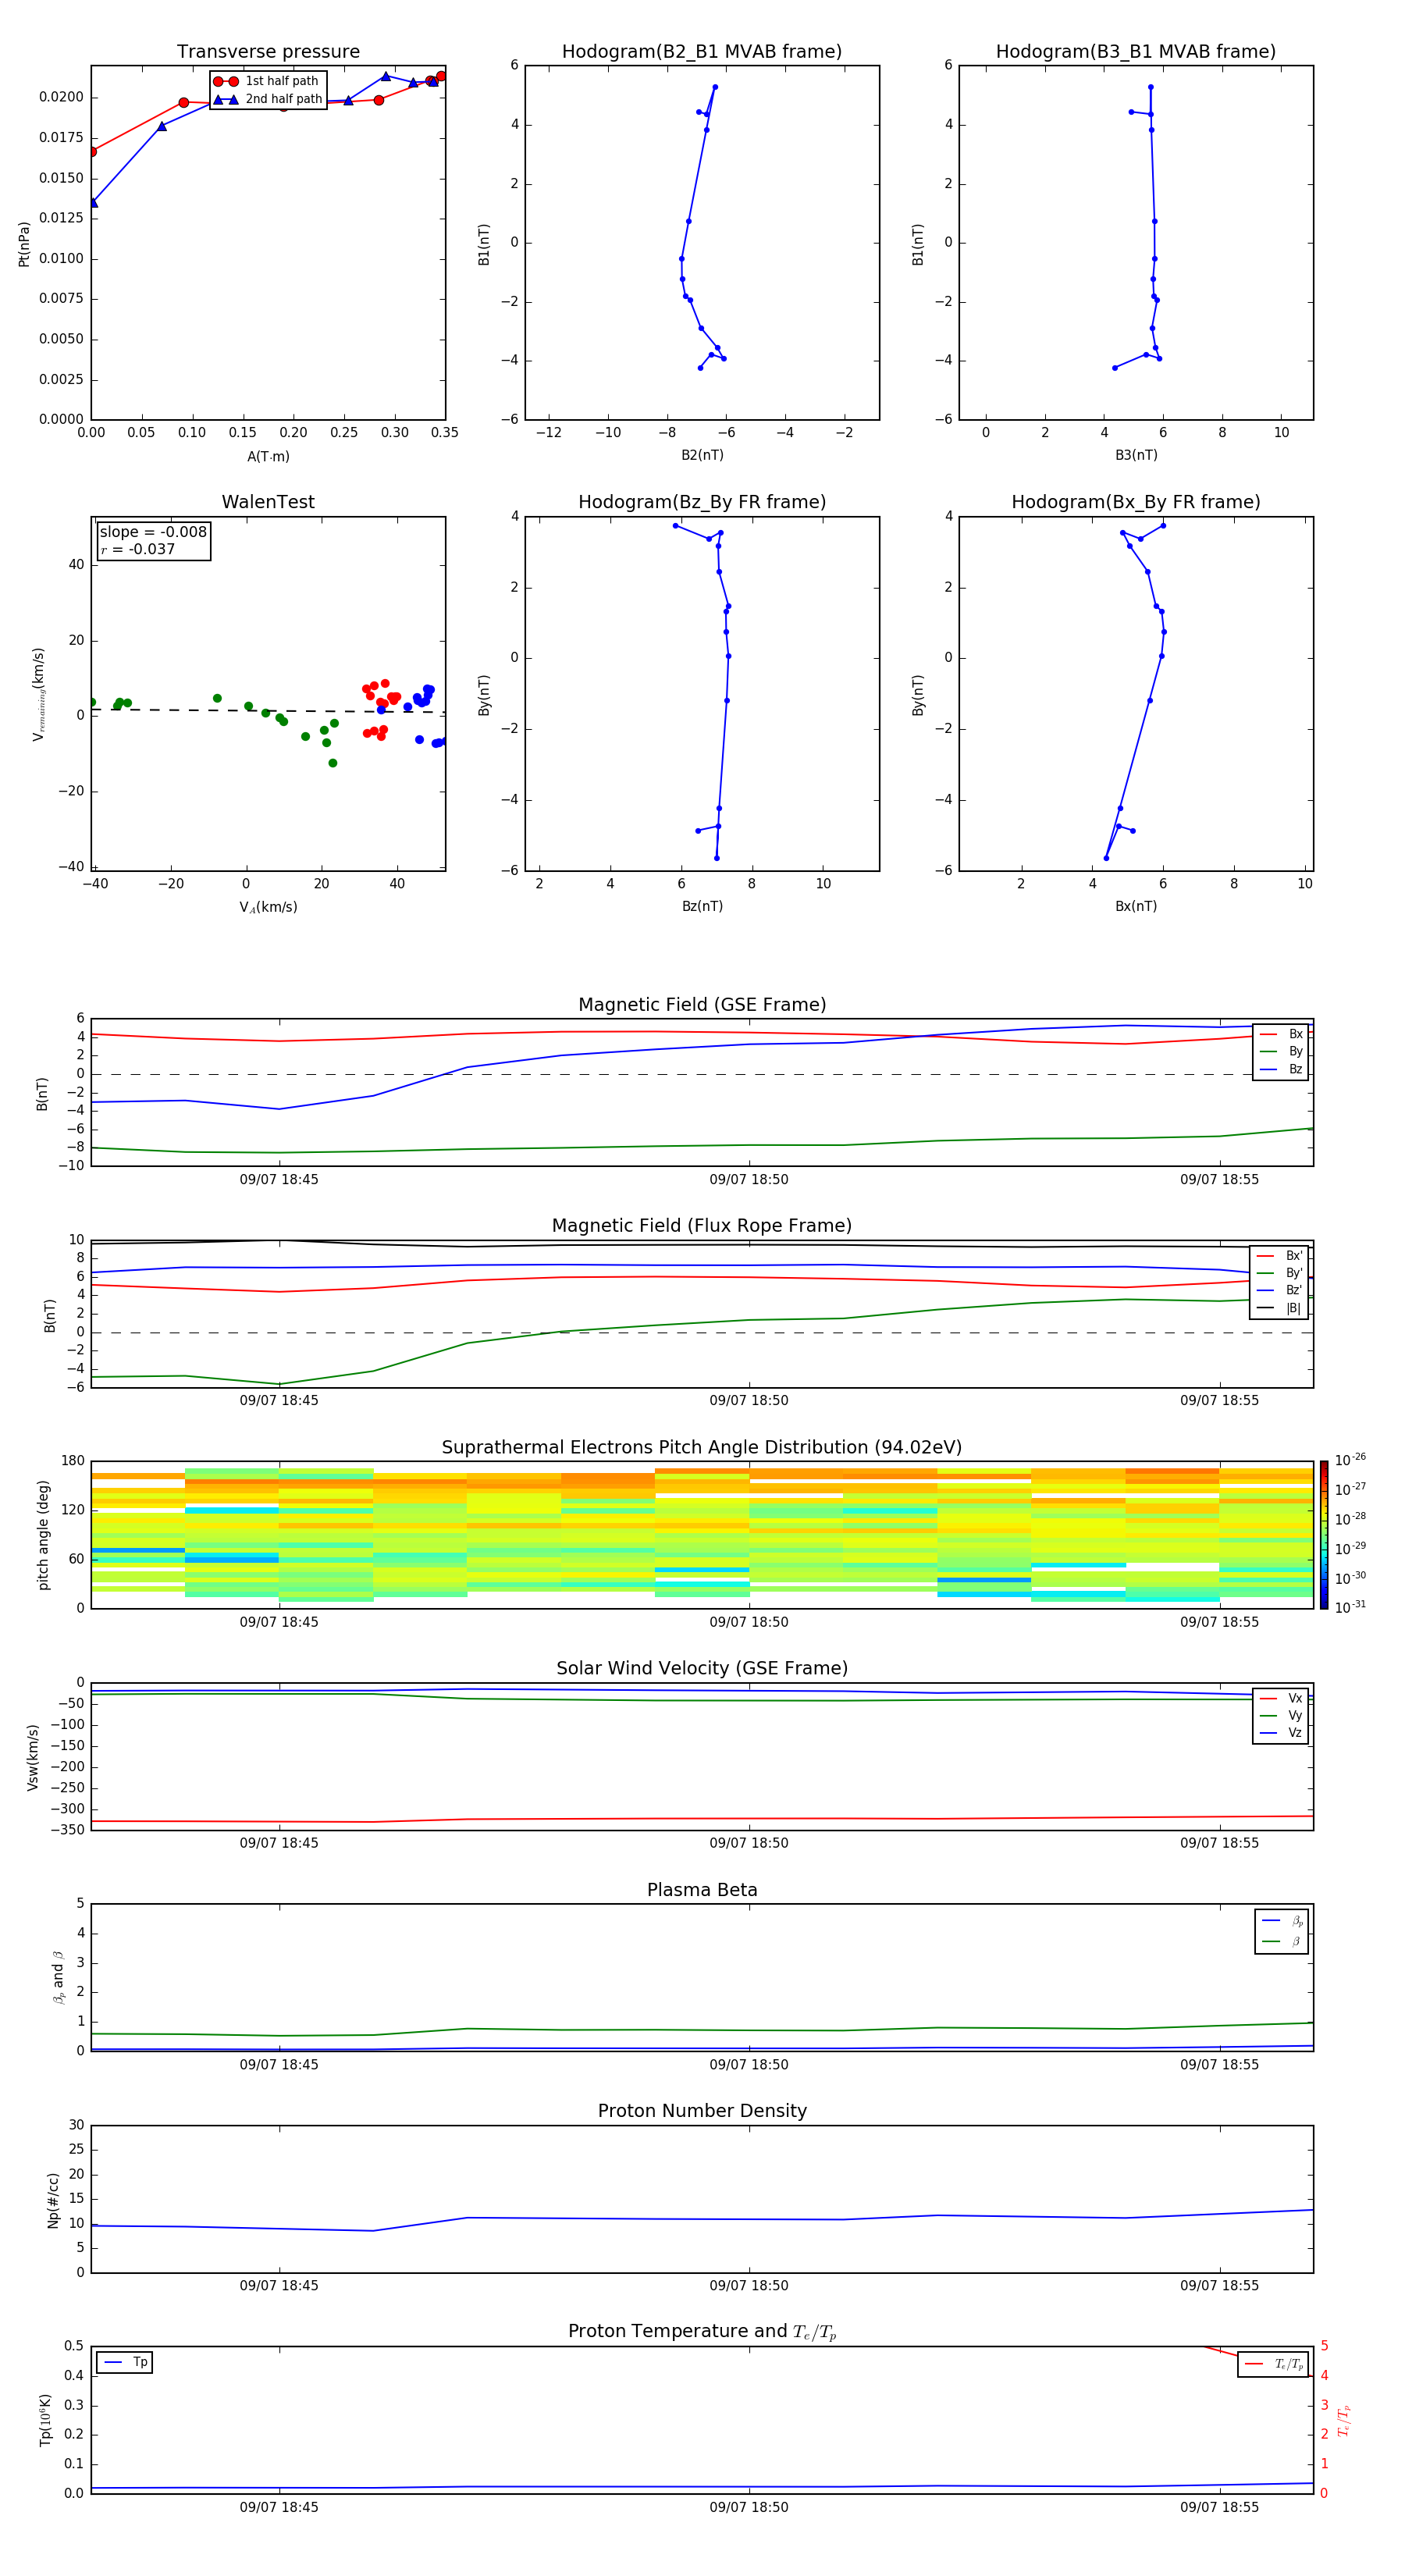This screenshot has height=2576, width=1405.
Task: Click the -350 tick on Solar Wind Velocity axis
Action: 68,1830
